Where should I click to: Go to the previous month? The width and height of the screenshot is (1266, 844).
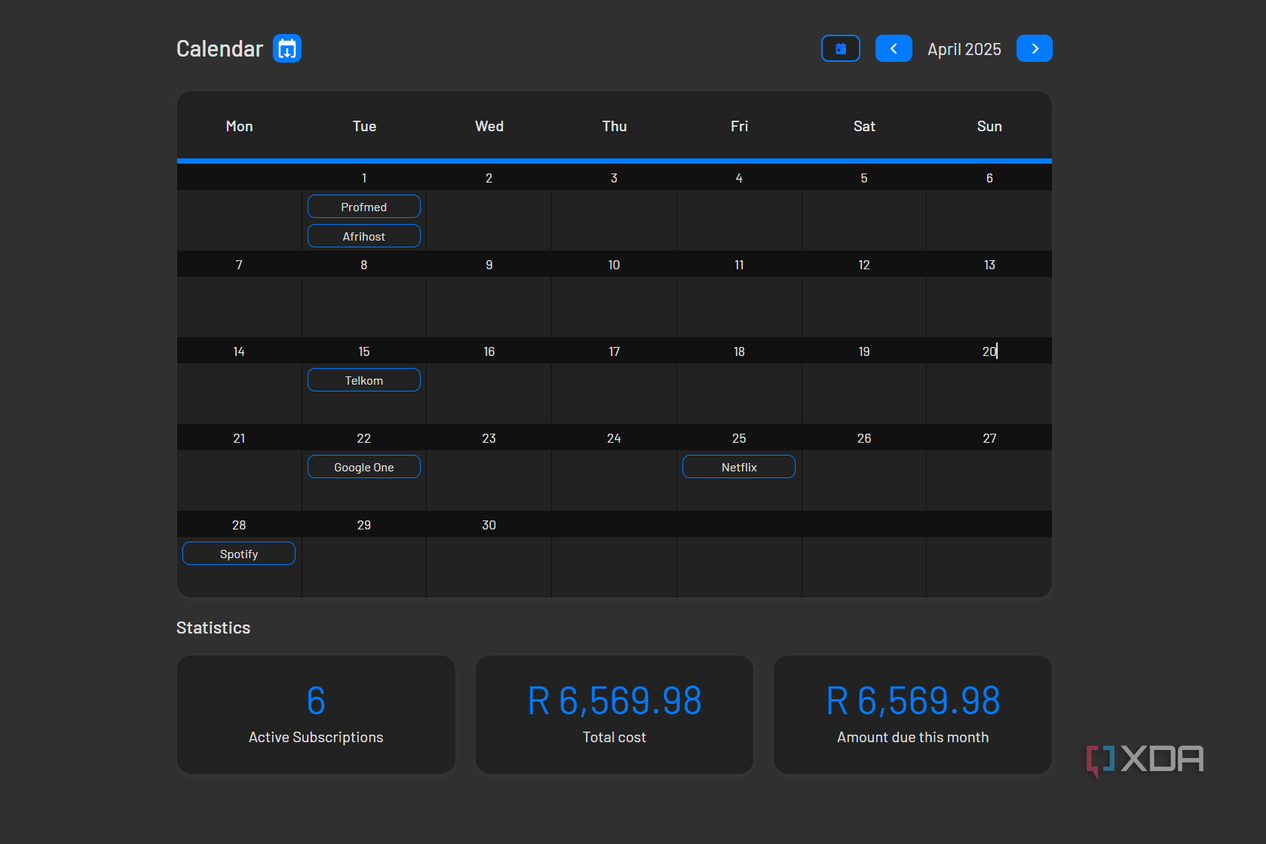pyautogui.click(x=894, y=48)
